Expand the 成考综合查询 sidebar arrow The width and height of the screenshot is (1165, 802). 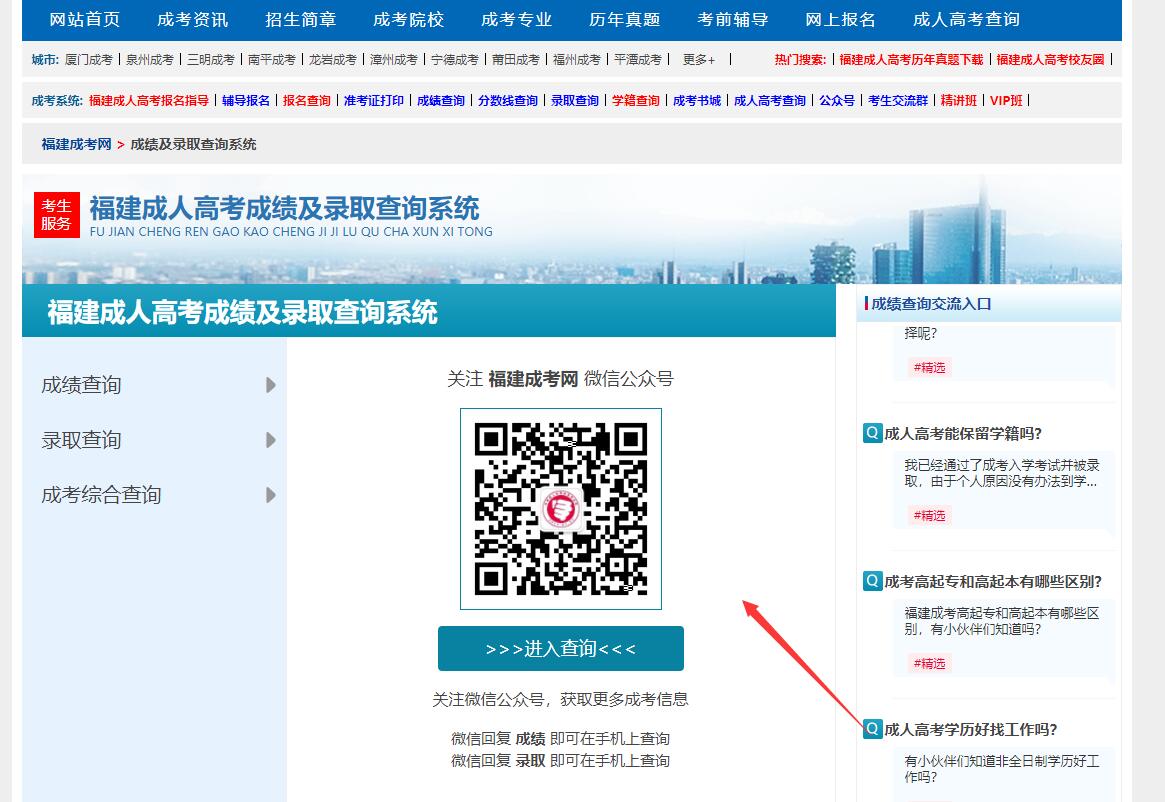[x=270, y=495]
